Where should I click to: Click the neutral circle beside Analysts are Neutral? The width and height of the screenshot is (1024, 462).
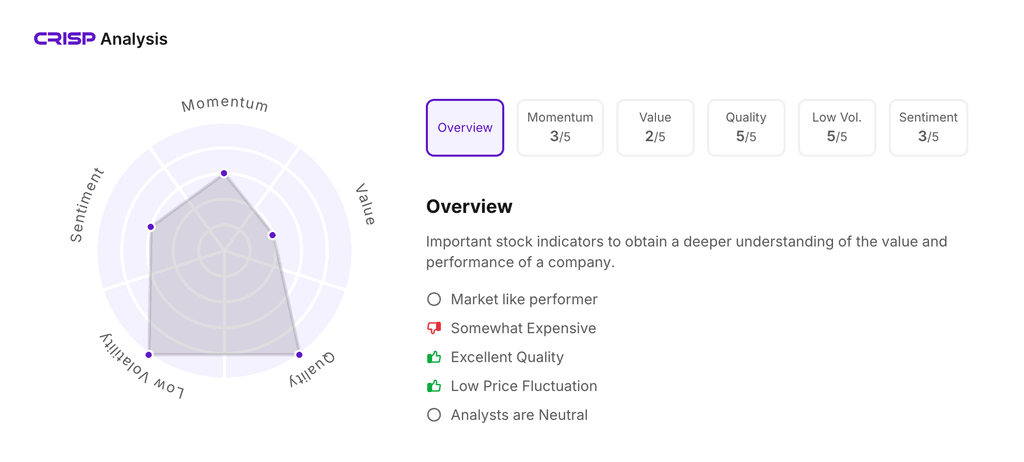434,414
